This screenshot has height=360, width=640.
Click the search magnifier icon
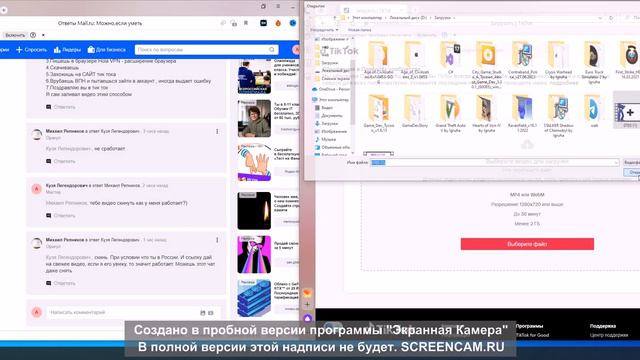tap(272, 50)
